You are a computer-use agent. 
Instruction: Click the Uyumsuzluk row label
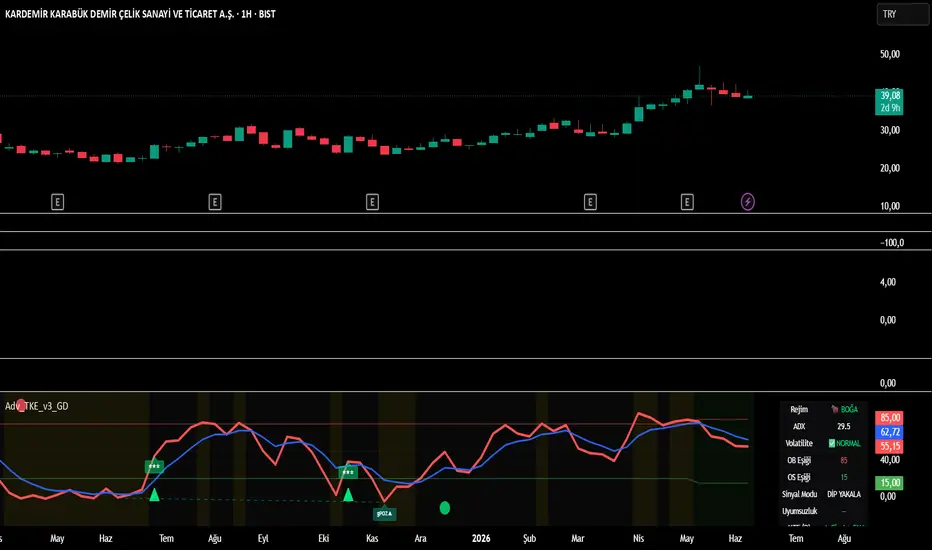click(x=799, y=511)
